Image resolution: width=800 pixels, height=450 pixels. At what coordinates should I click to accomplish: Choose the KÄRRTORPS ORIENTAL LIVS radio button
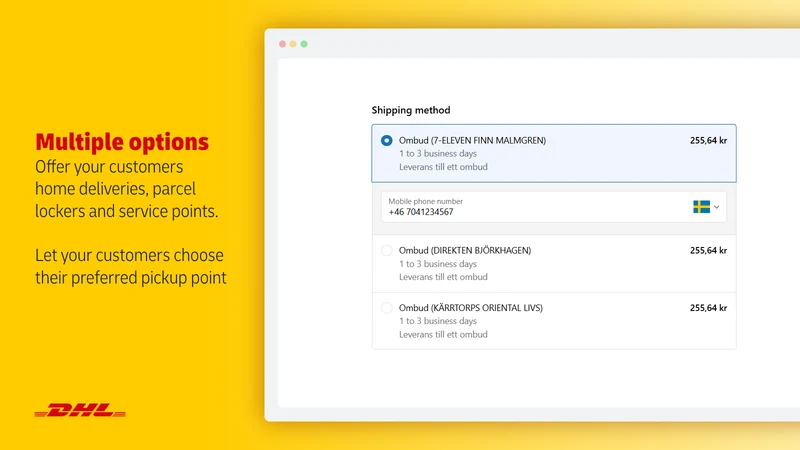pos(387,308)
